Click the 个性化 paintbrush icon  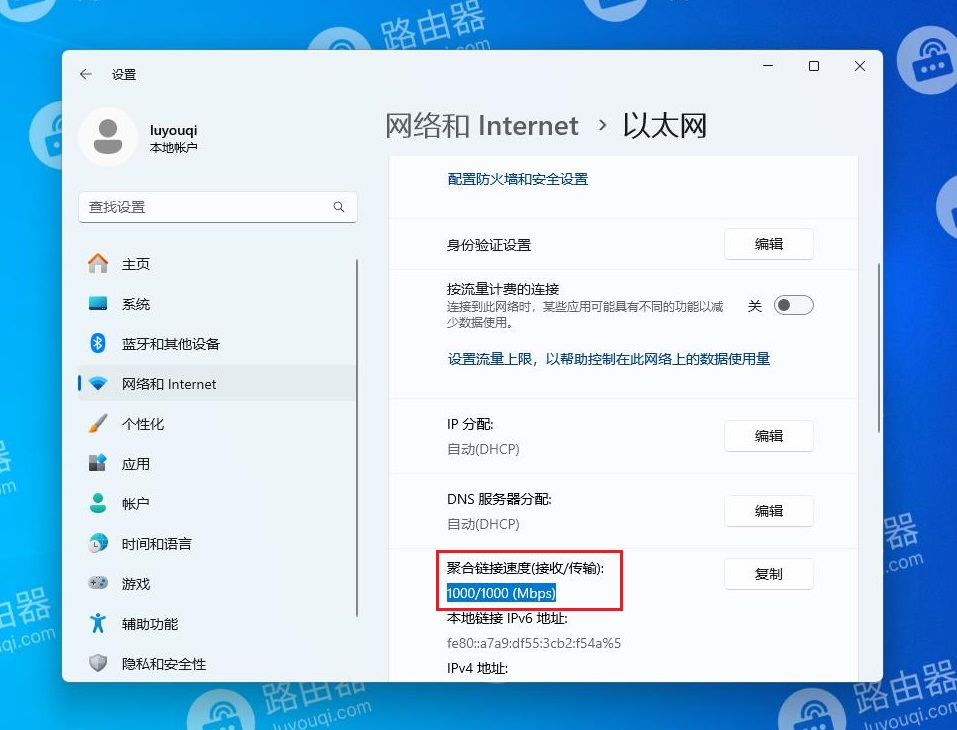point(98,423)
